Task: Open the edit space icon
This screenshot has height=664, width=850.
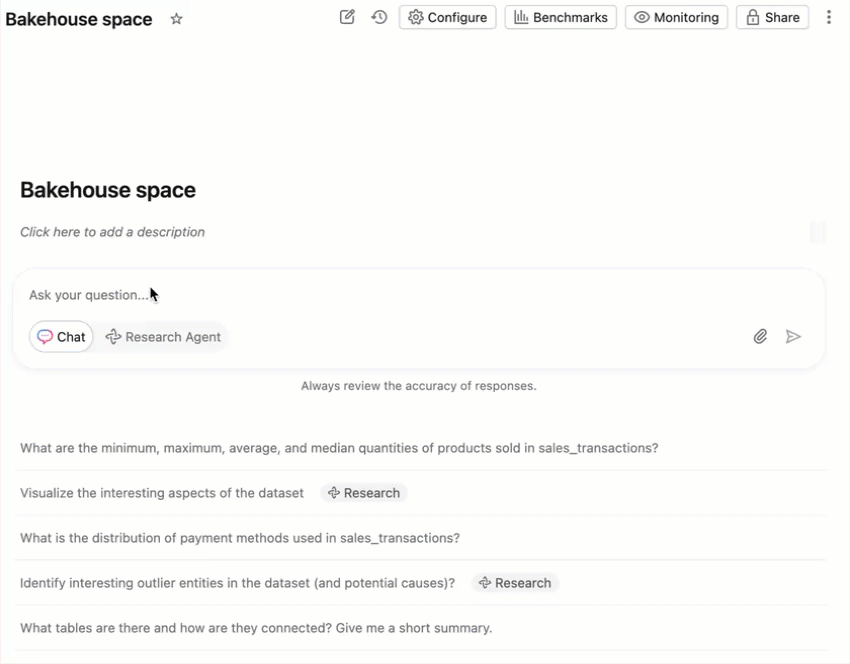Action: 346,17
